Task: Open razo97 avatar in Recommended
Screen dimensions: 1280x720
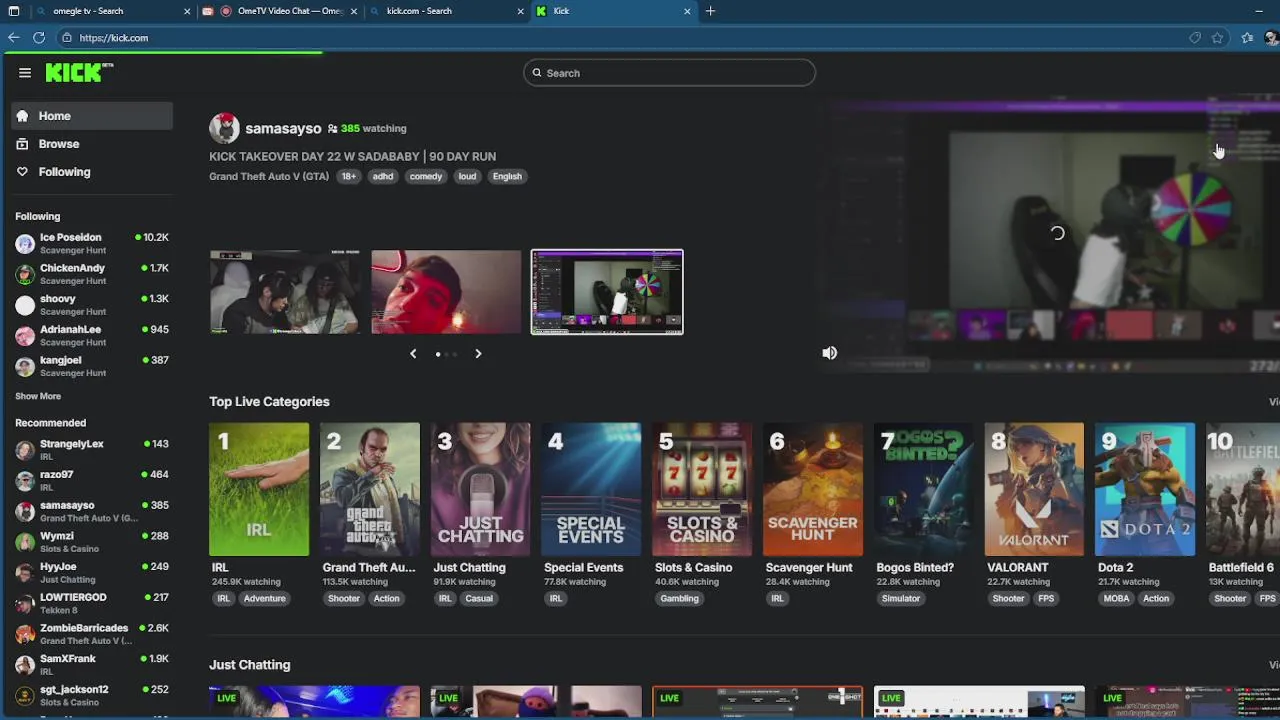Action: 25,481
